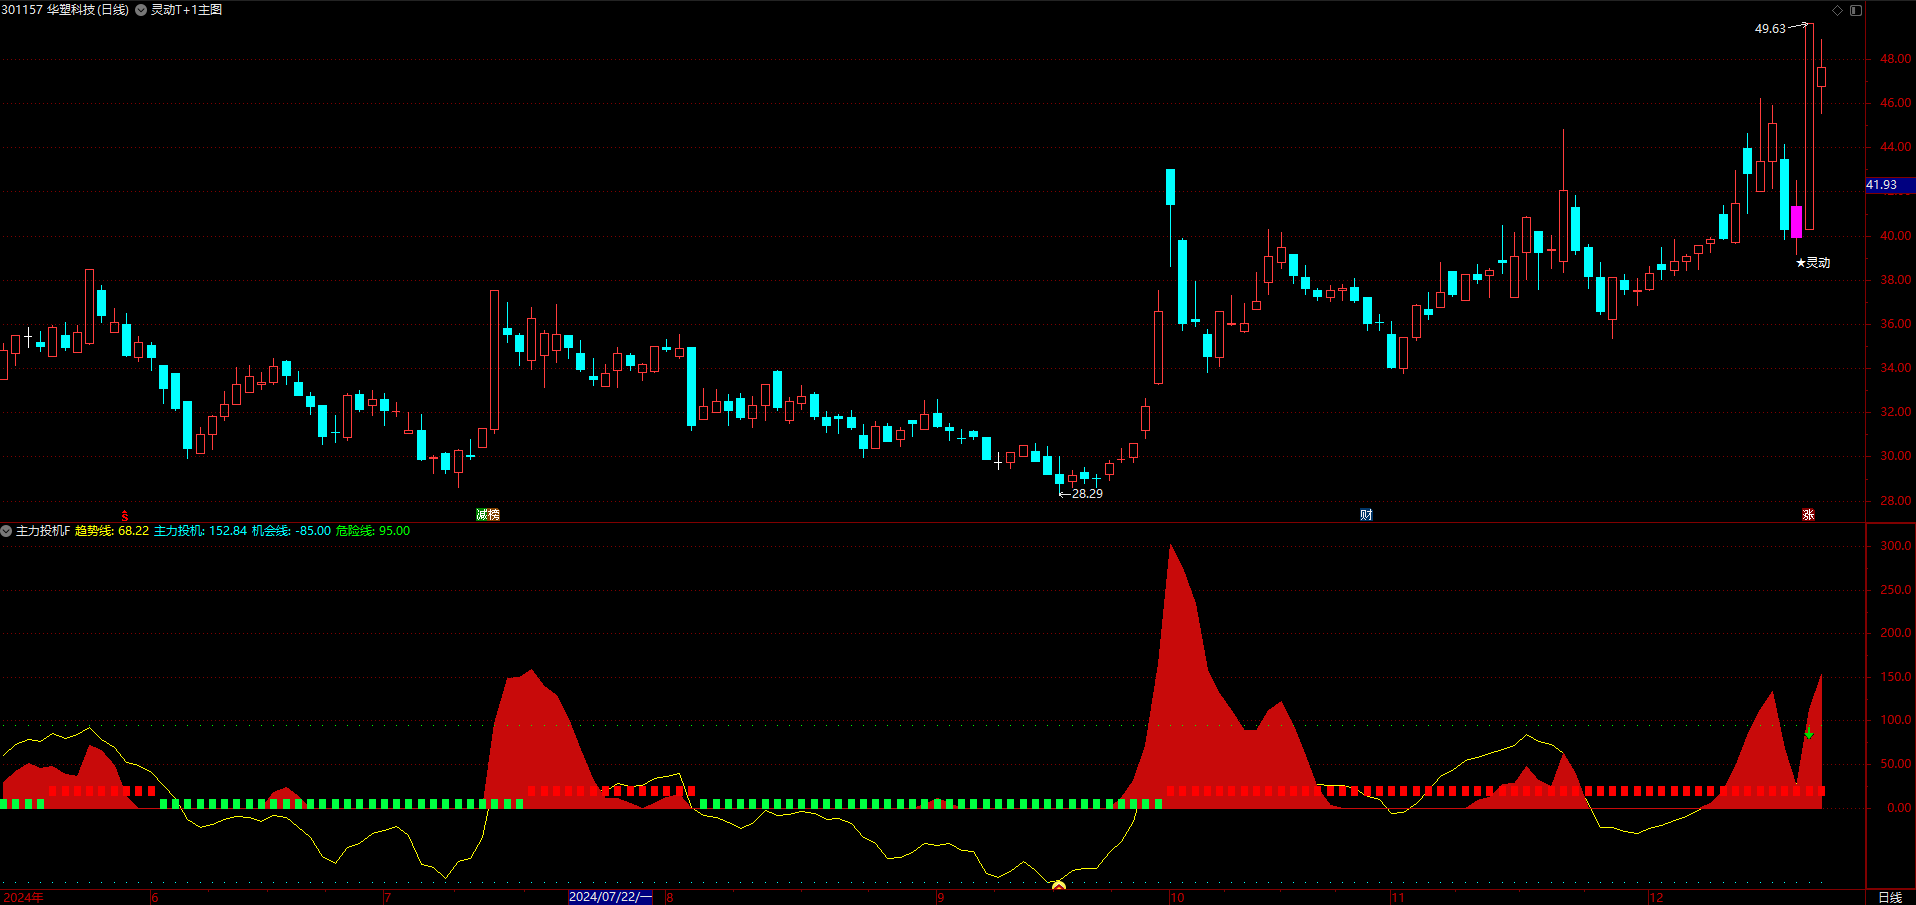The width and height of the screenshot is (1916, 905).
Task: Click the 300.0 indicator axis label
Action: click(1895, 546)
